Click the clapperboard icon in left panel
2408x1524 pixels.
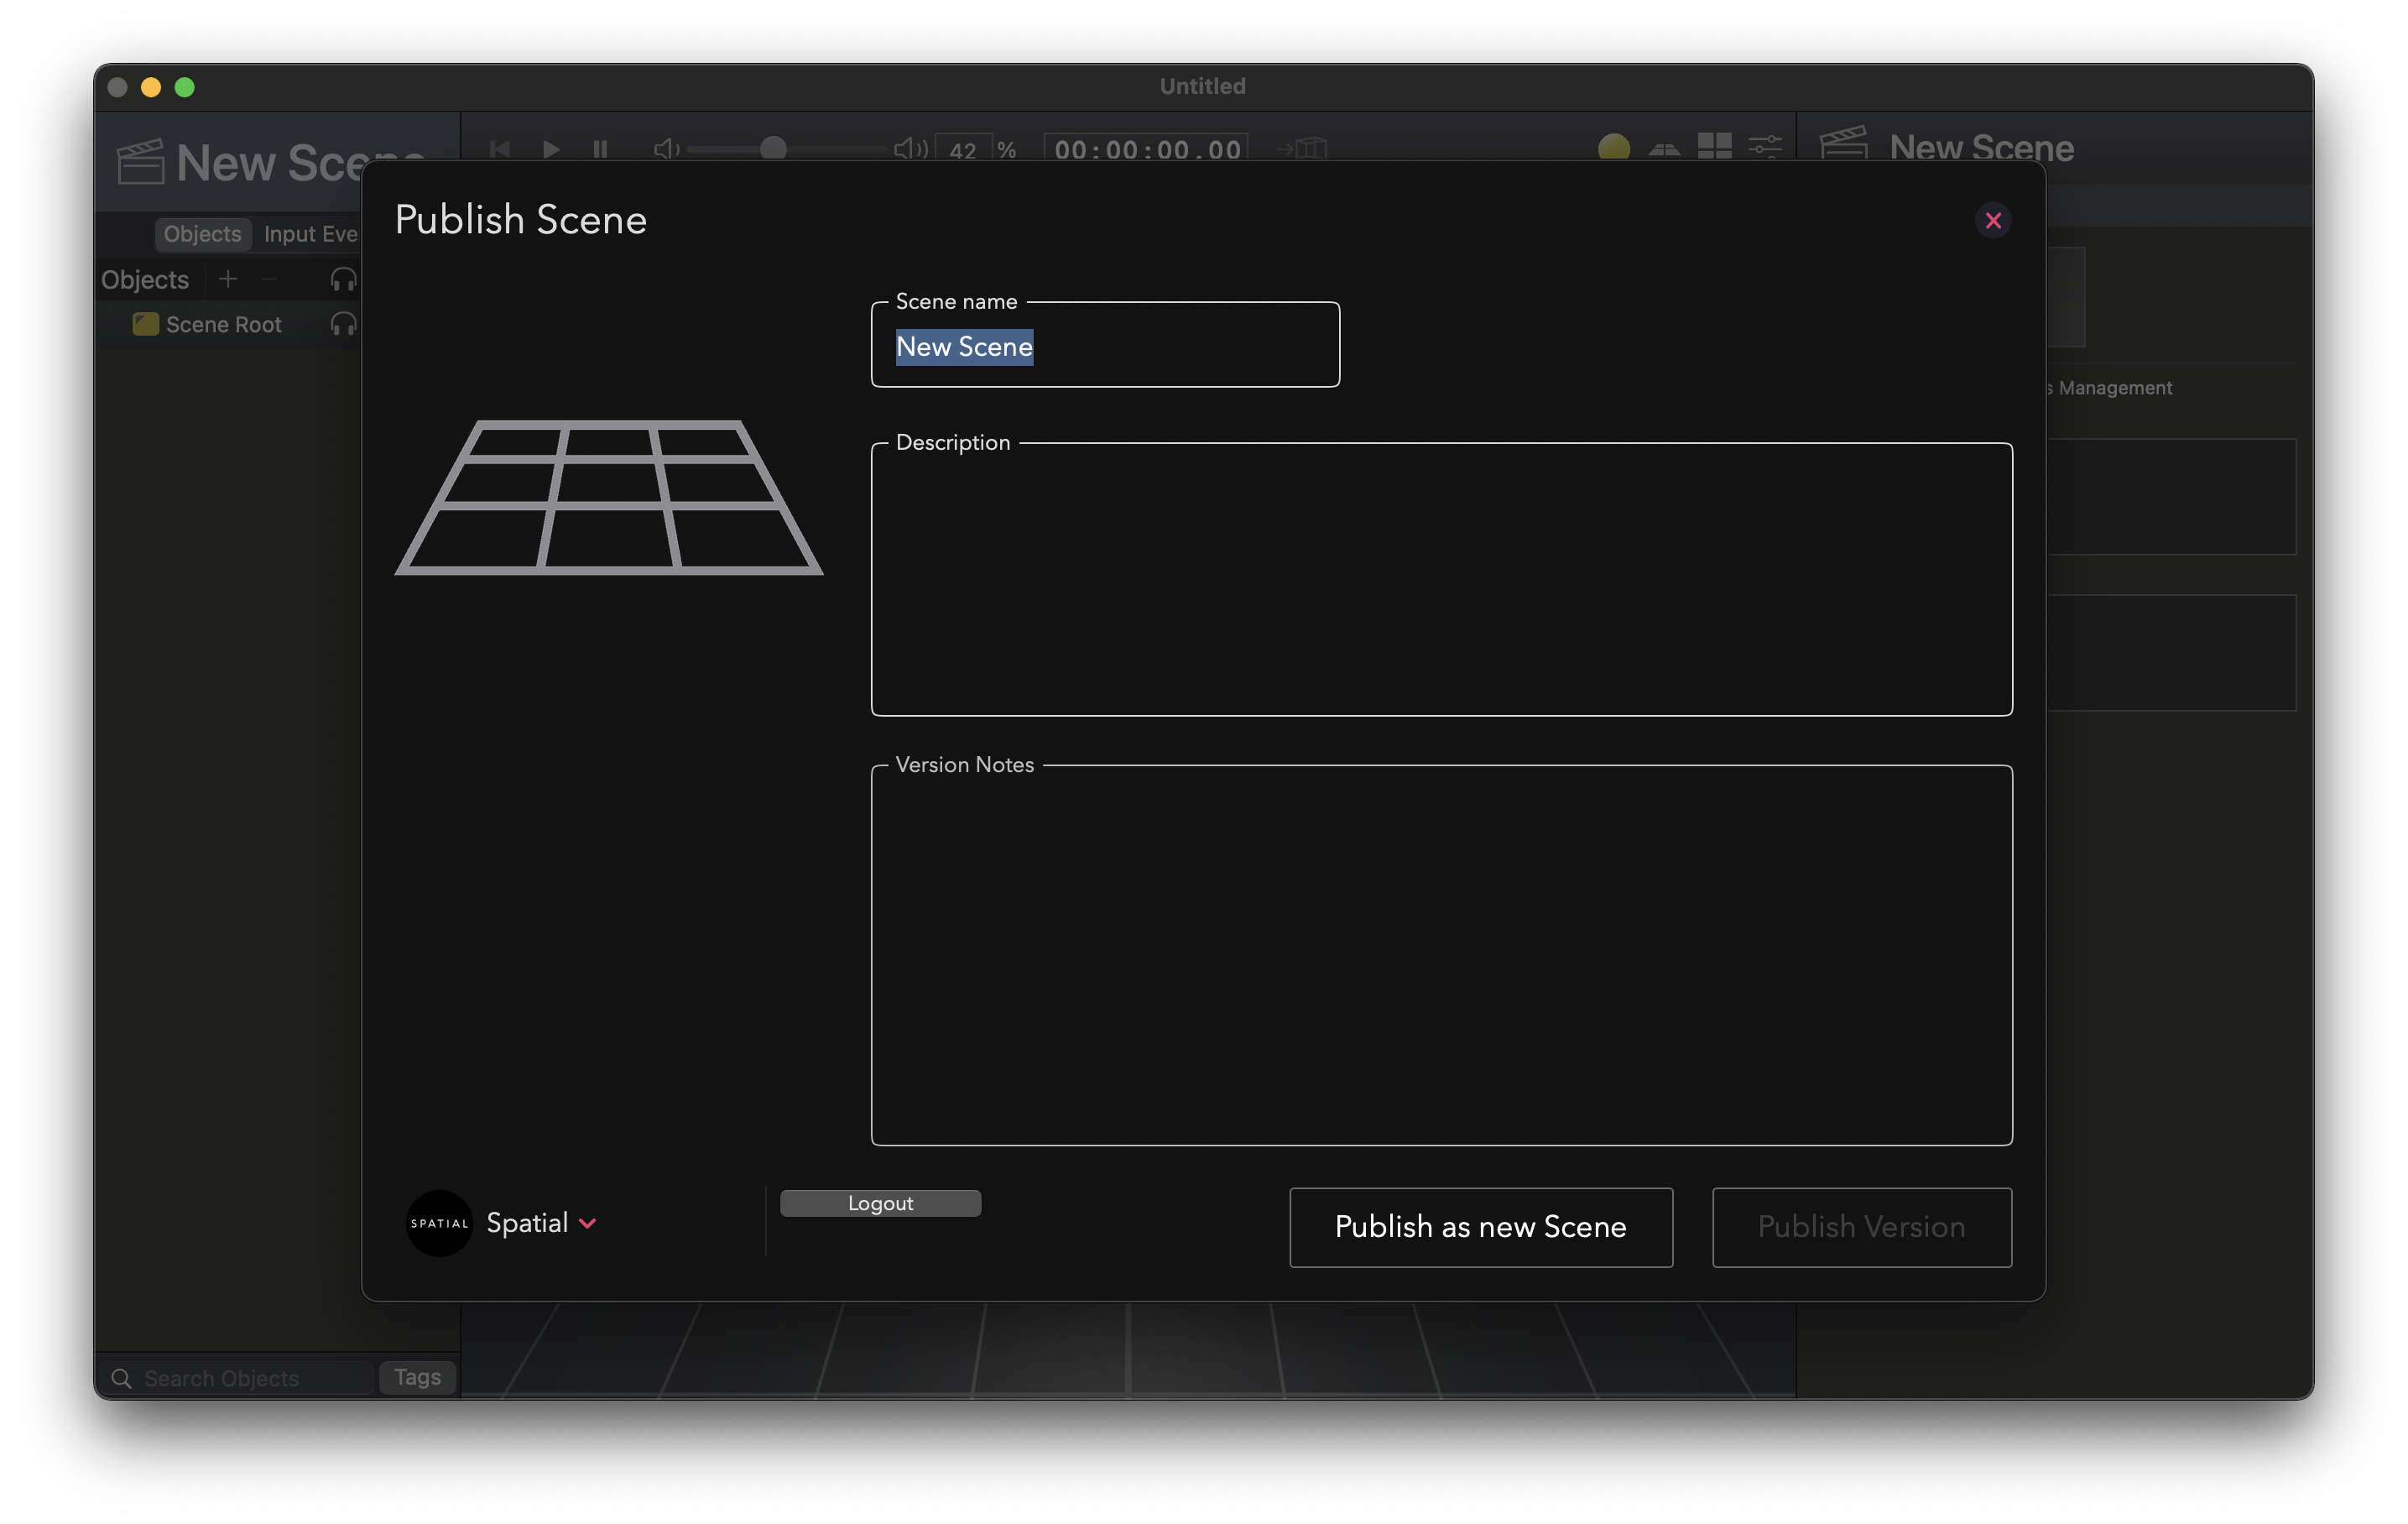coord(141,162)
